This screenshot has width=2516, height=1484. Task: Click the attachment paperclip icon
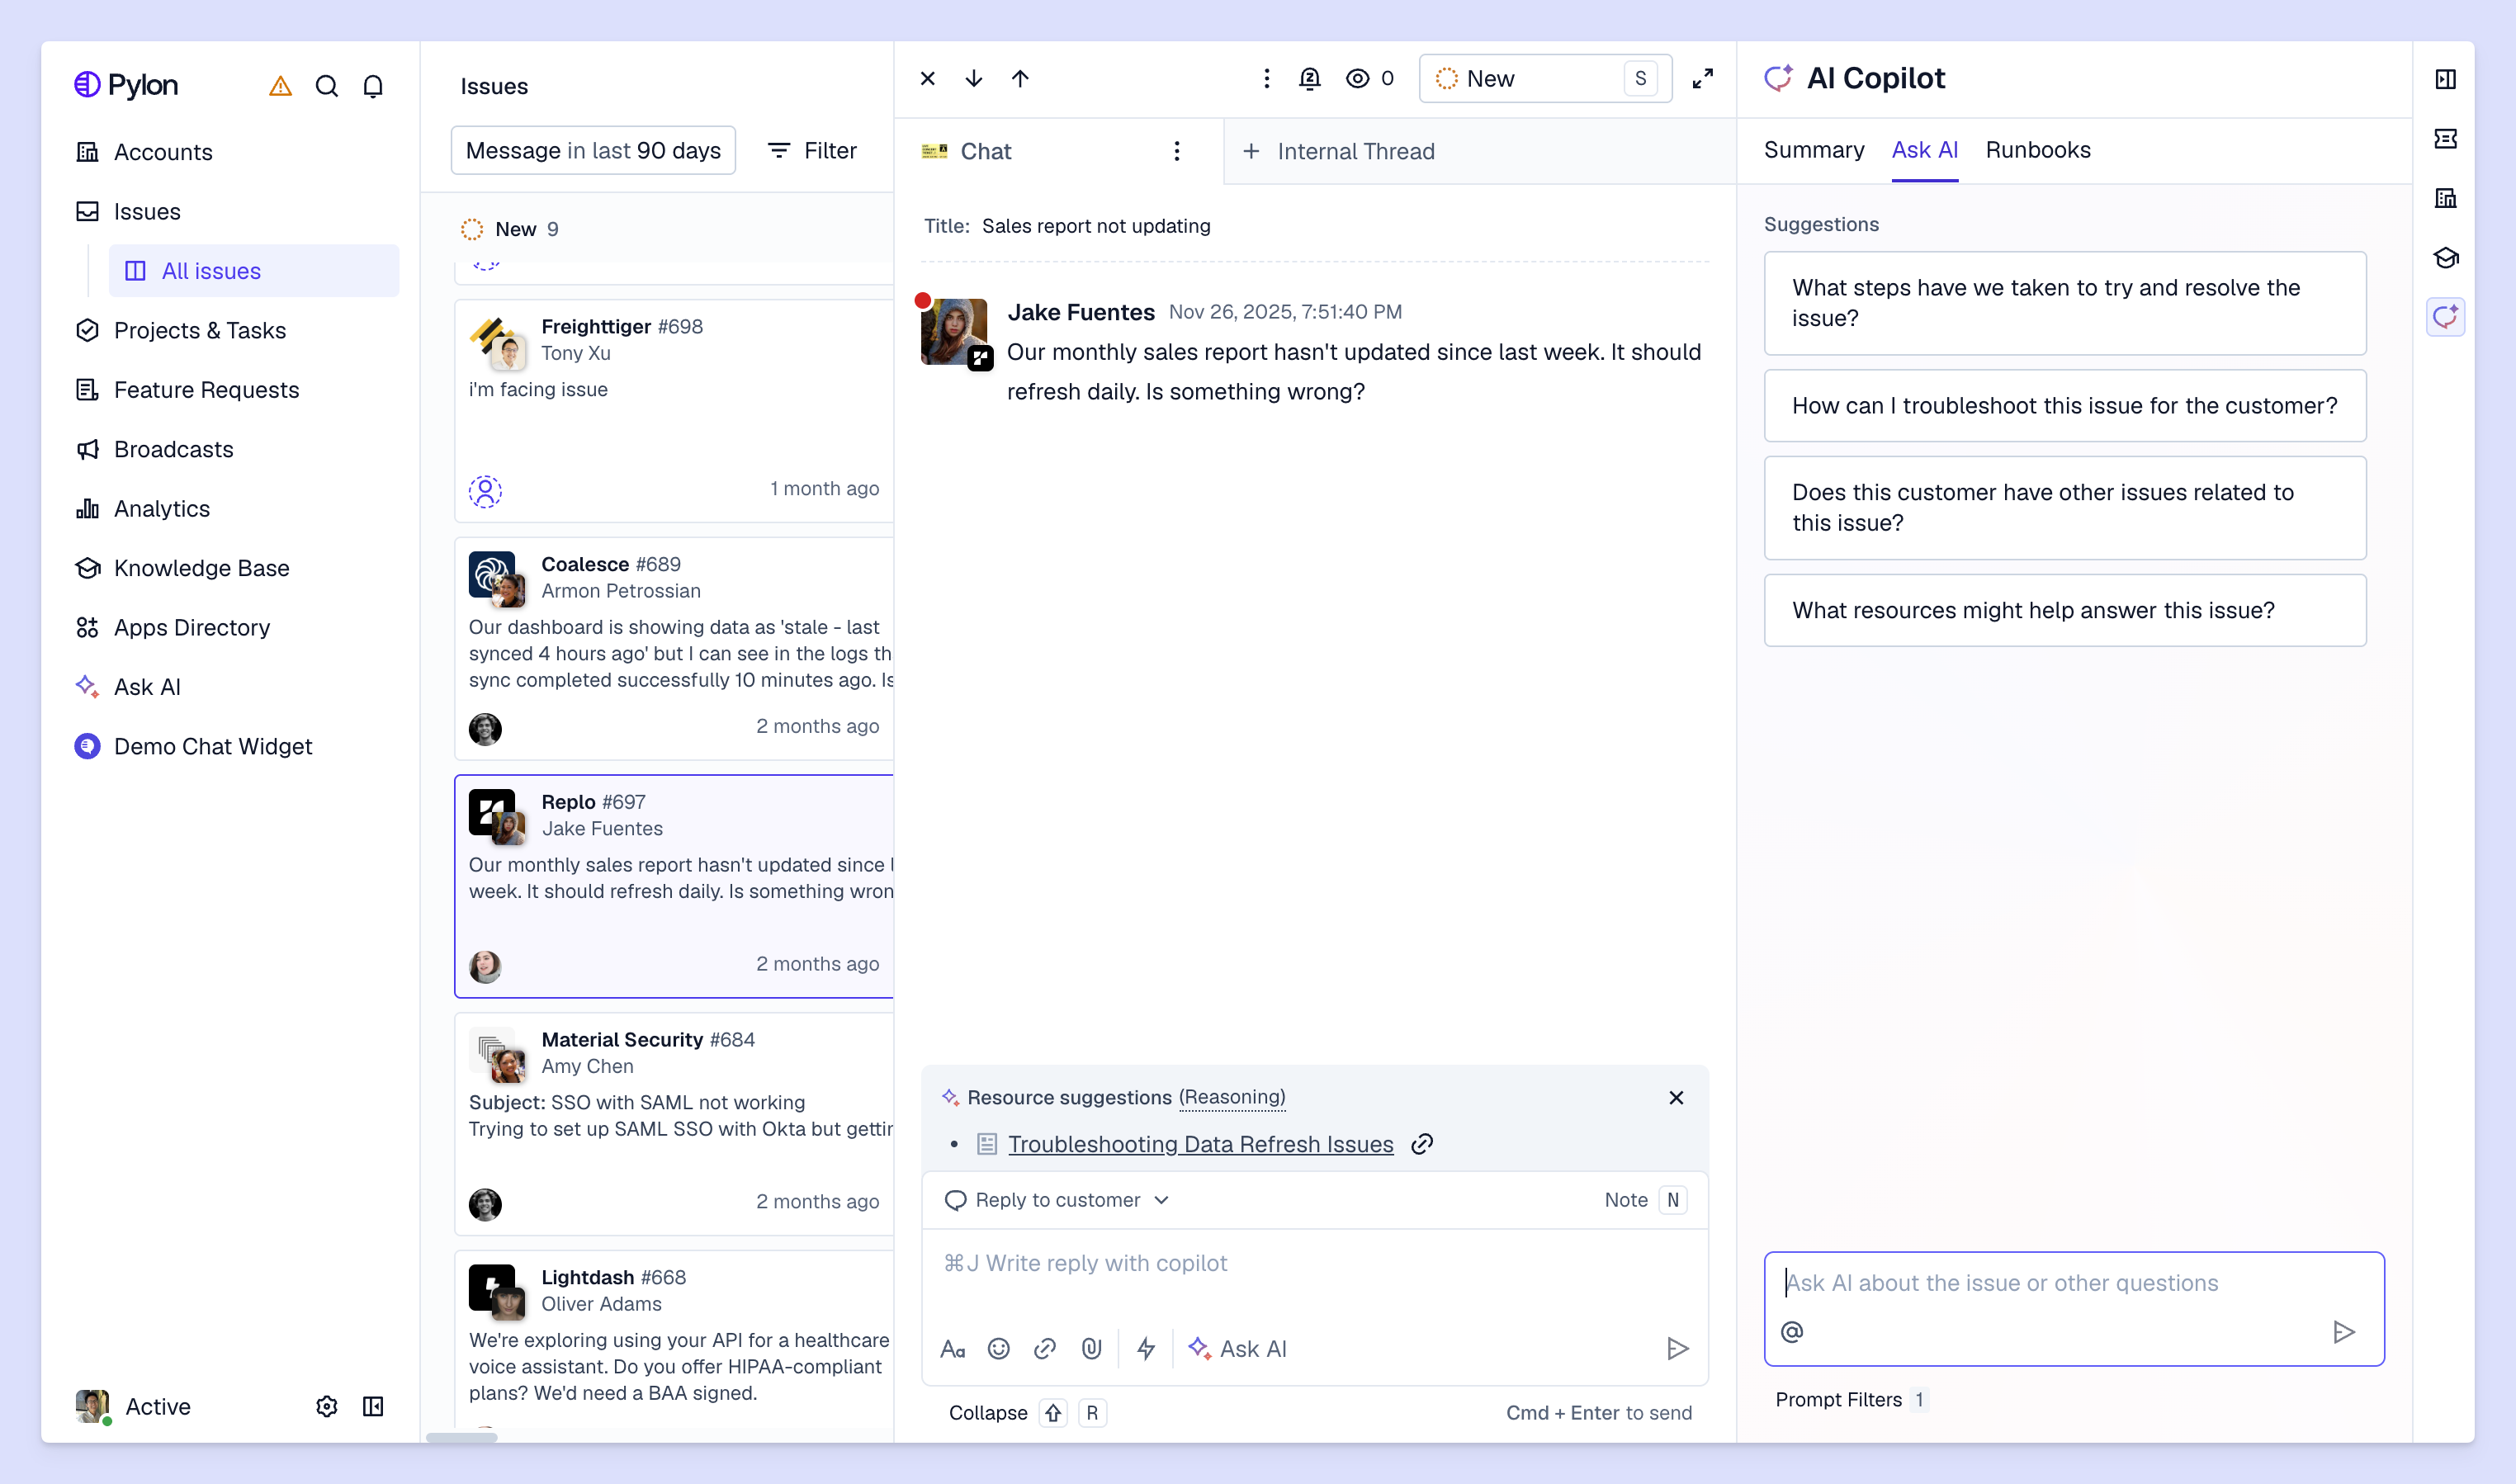[x=1091, y=1348]
